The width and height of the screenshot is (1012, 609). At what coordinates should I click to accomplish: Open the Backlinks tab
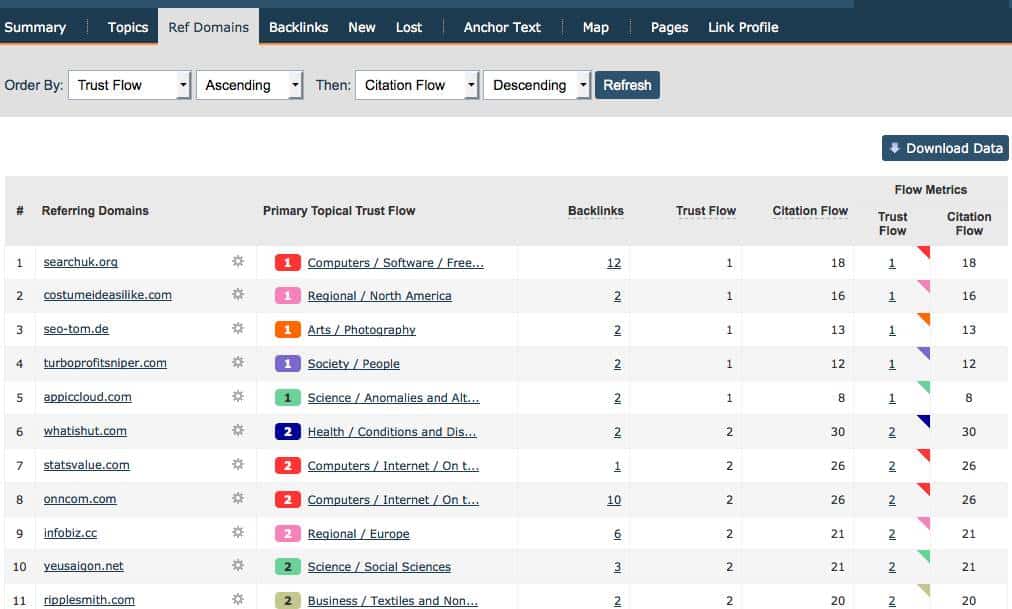click(x=298, y=27)
